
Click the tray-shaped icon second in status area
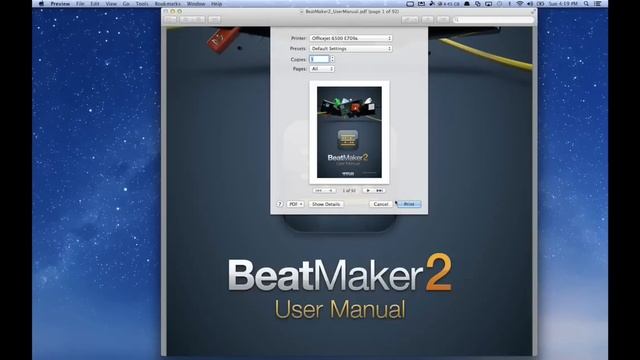click(421, 4)
